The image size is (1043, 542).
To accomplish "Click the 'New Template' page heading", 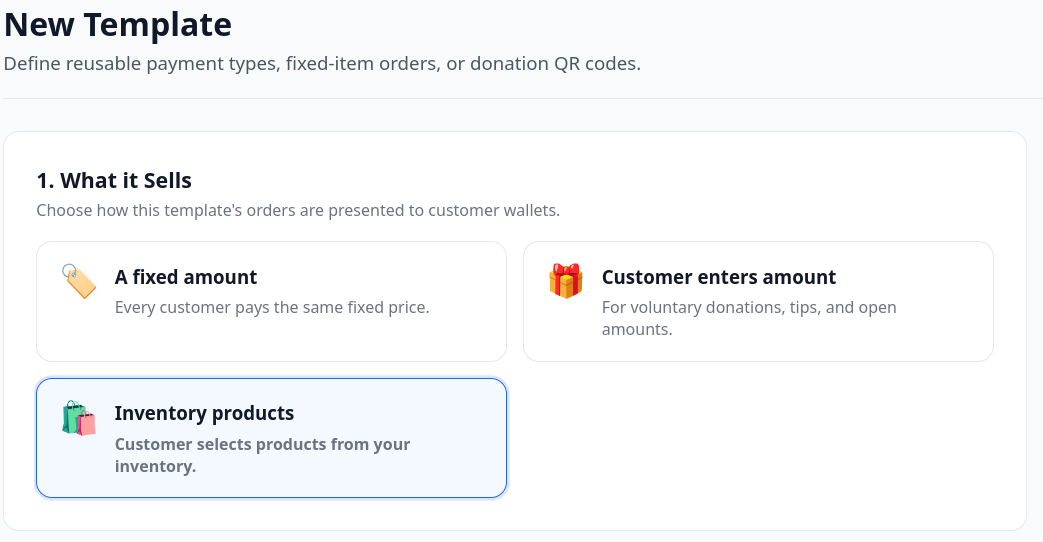I will (118, 25).
